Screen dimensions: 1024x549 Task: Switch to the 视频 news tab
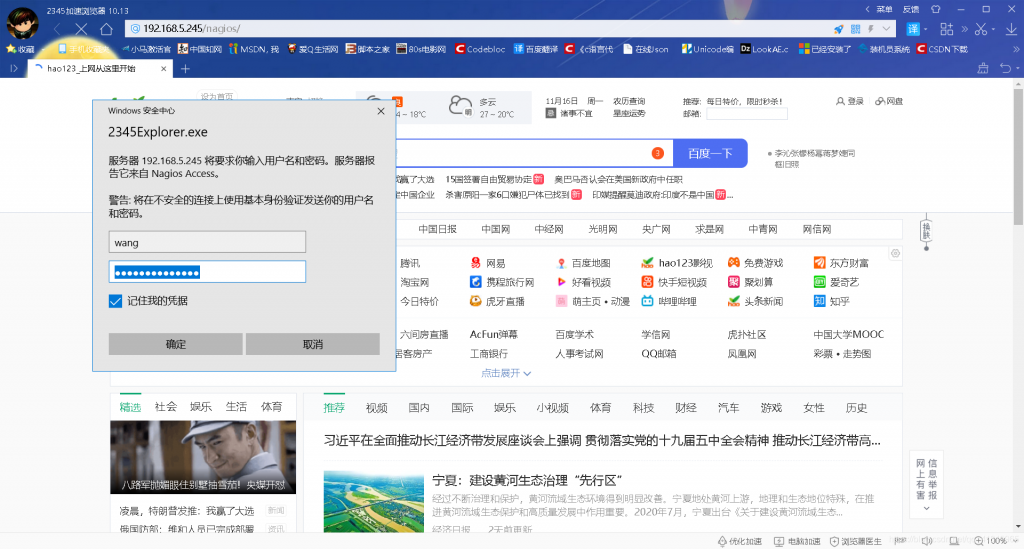tap(376, 408)
